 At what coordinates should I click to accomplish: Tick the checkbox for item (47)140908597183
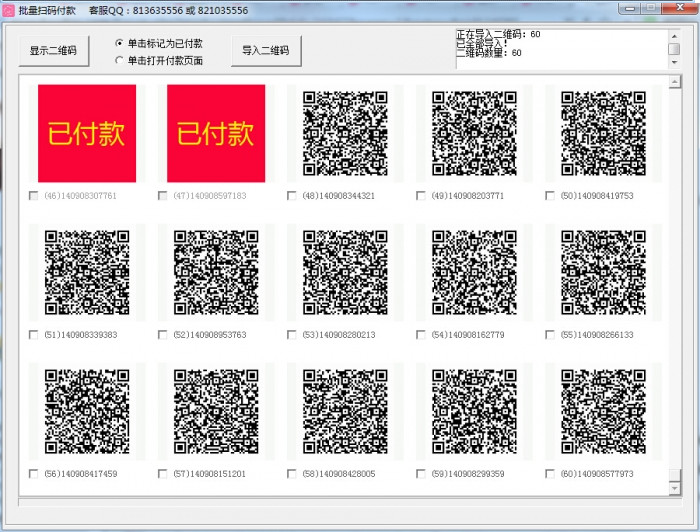162,195
